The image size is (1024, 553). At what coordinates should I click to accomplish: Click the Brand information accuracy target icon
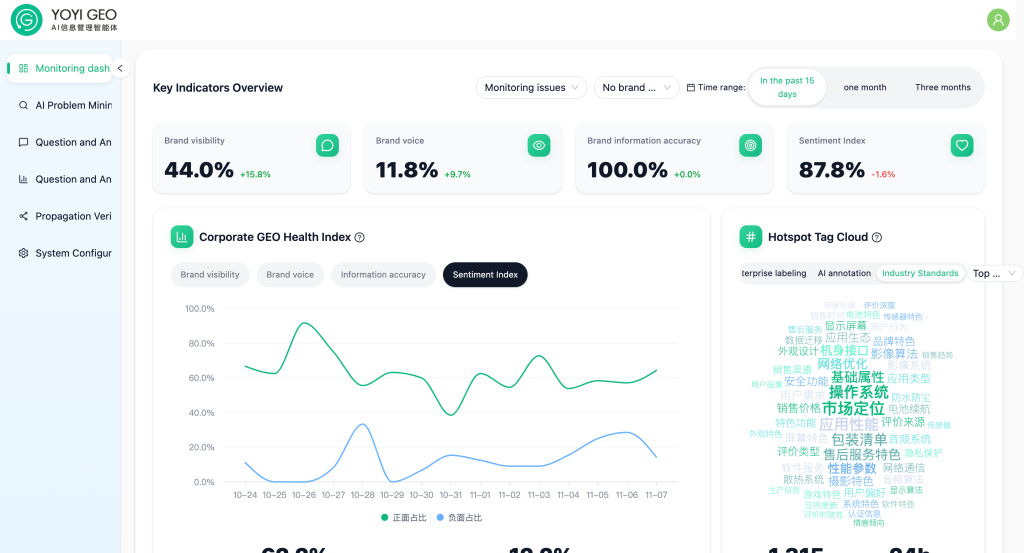click(750, 146)
